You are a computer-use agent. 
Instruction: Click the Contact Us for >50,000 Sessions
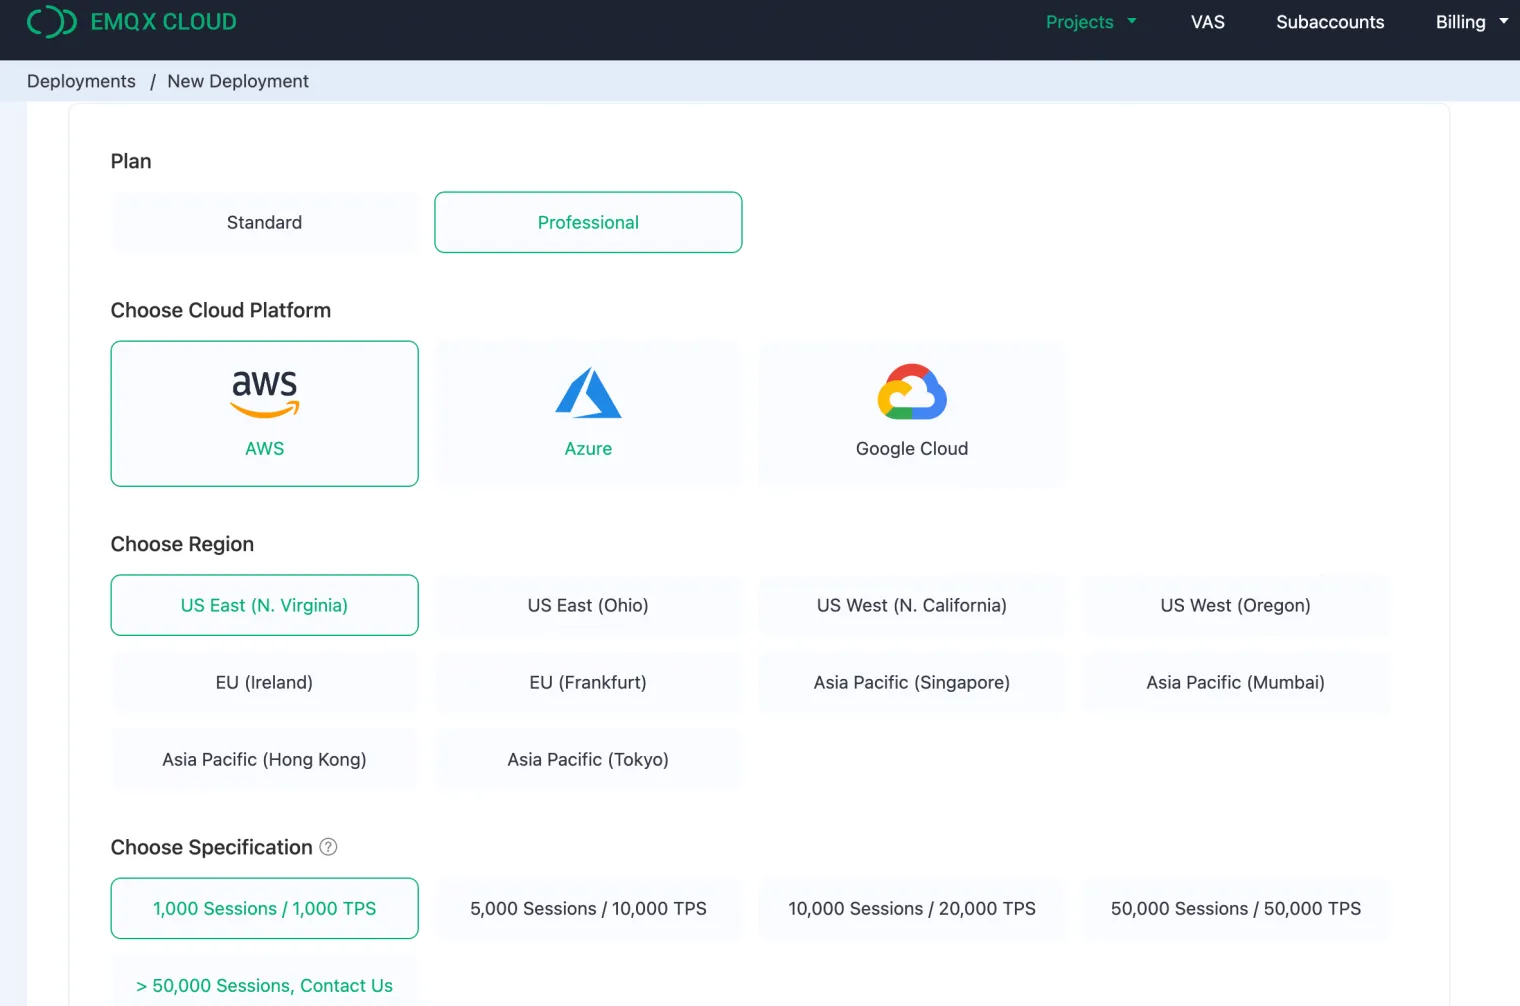[x=264, y=985]
